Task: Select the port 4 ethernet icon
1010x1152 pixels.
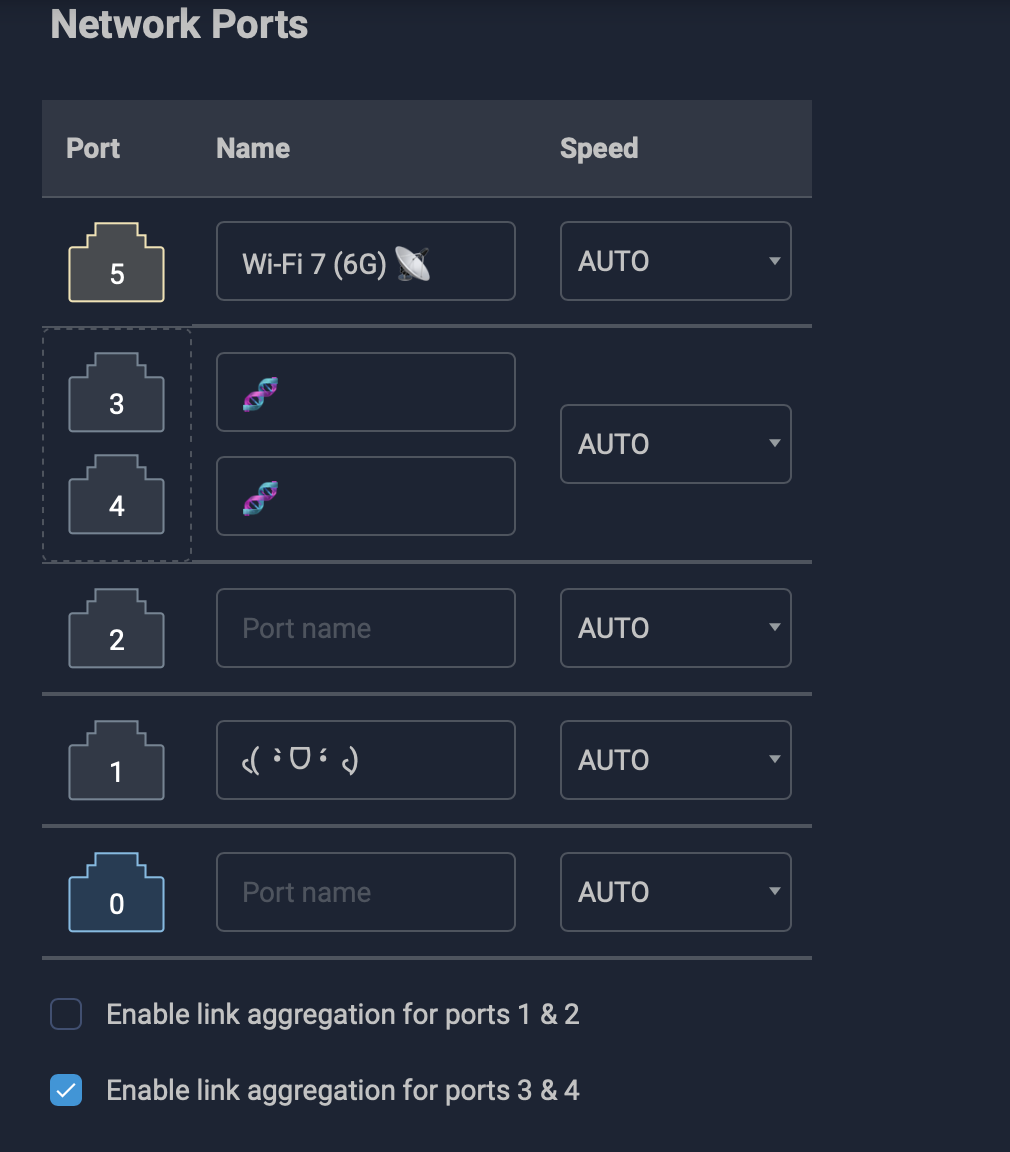Action: click(116, 497)
